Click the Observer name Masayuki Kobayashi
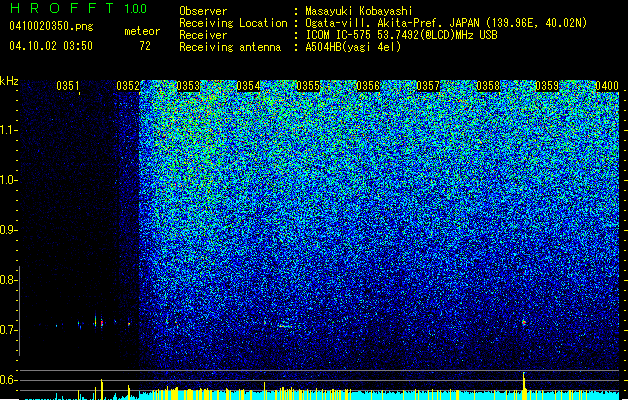629x400 pixels. 359,11
